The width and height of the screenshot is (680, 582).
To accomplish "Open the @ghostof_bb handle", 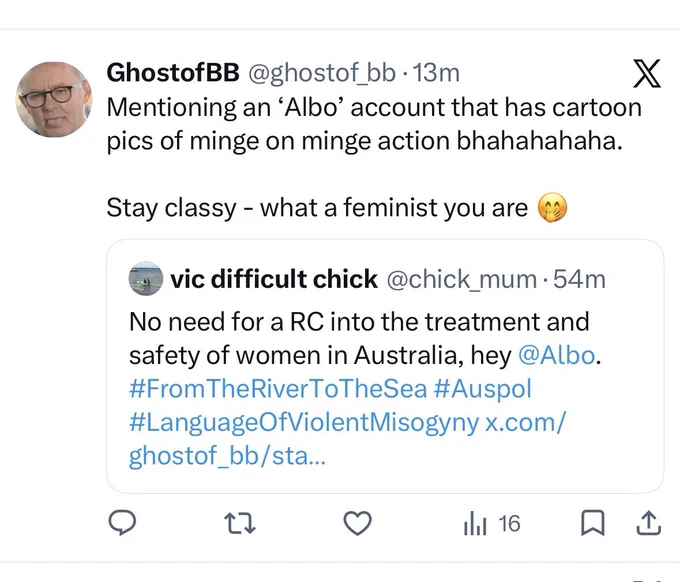I will click(321, 72).
